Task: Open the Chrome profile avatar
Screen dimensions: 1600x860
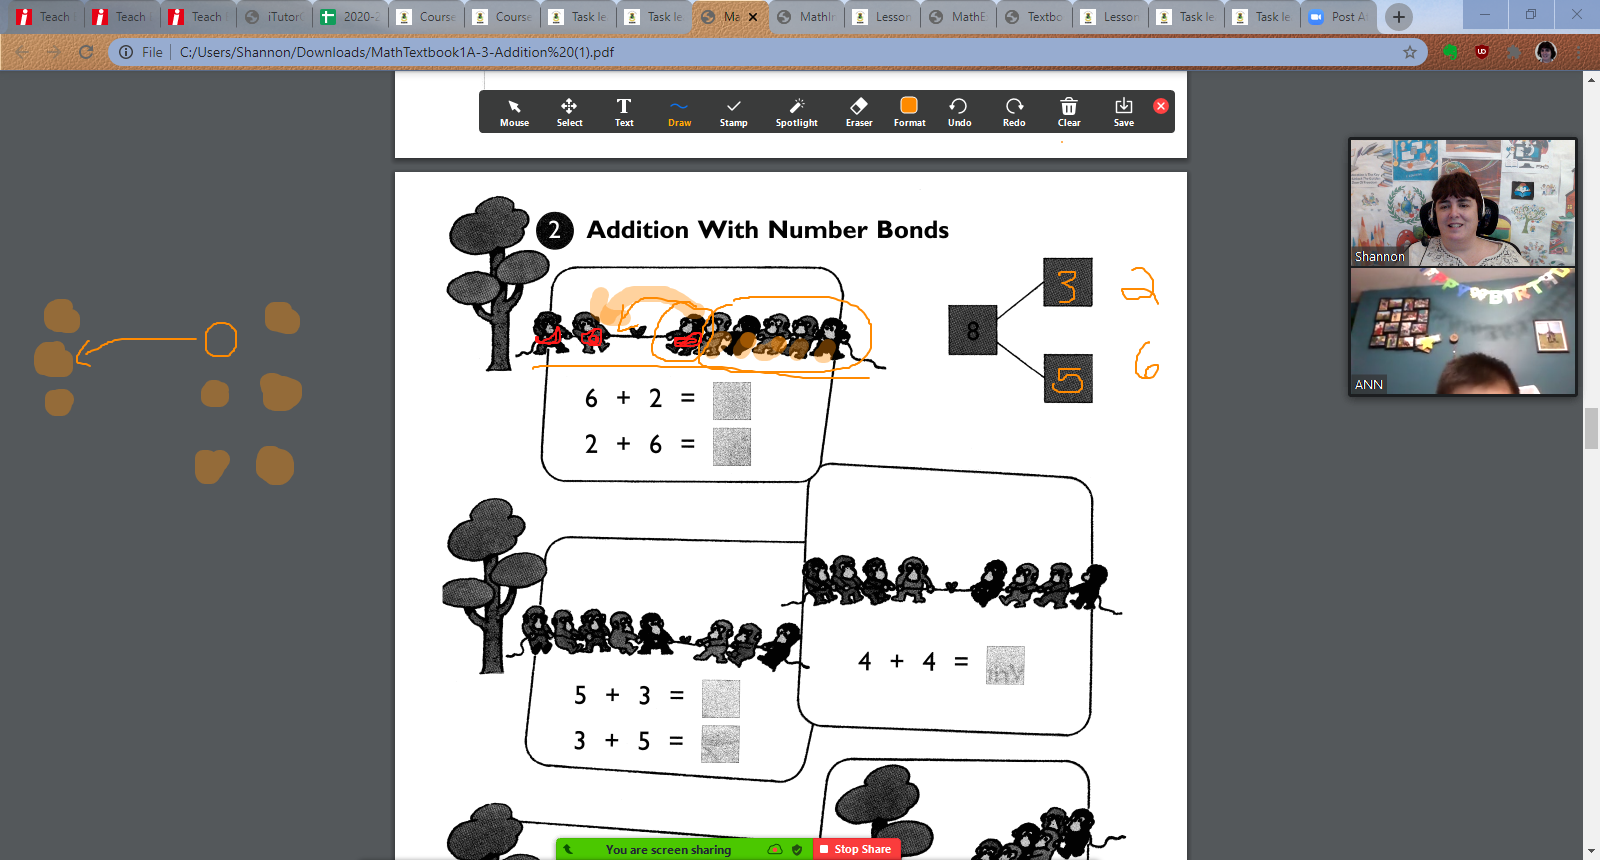Action: pyautogui.click(x=1546, y=52)
